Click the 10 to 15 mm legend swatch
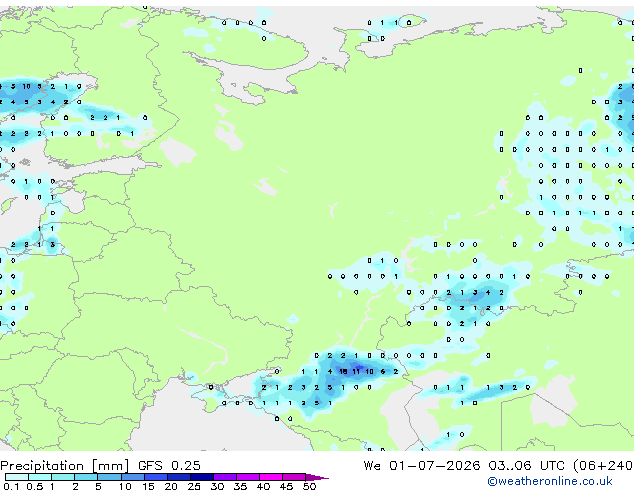Viewport: 634px width, 490px height. tap(132, 477)
